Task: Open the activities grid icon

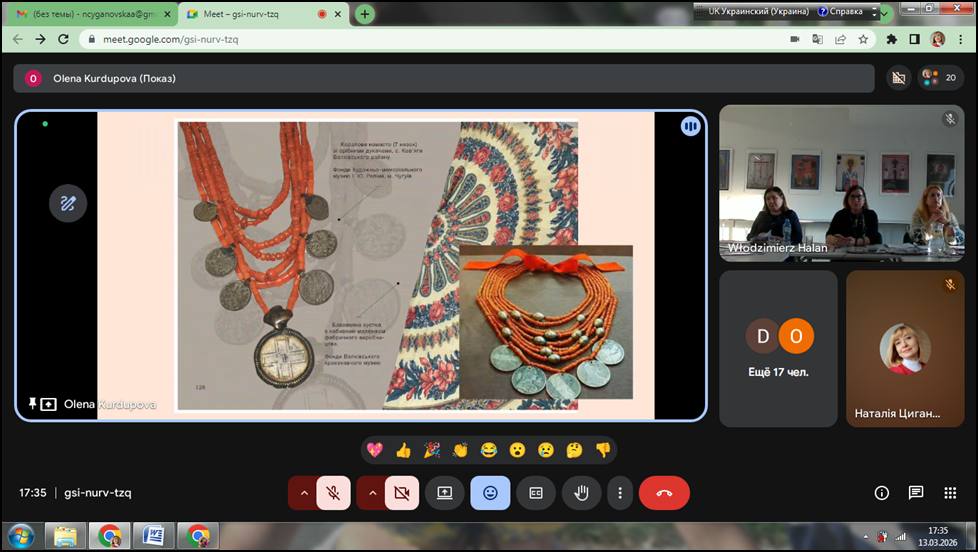Action: pyautogui.click(x=950, y=493)
